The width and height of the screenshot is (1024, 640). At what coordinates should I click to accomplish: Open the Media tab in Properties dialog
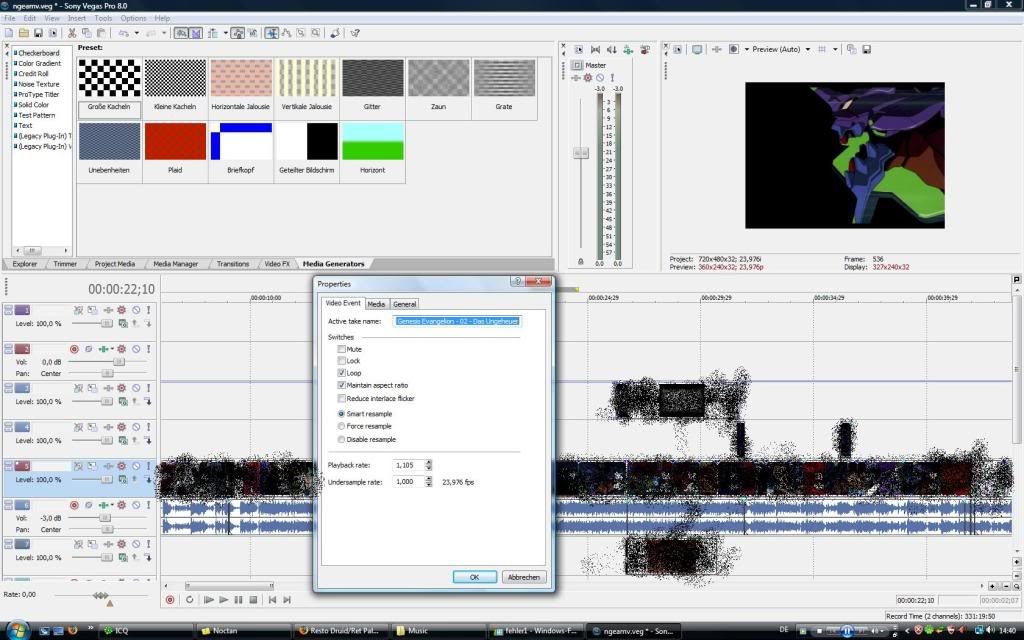pyautogui.click(x=376, y=304)
